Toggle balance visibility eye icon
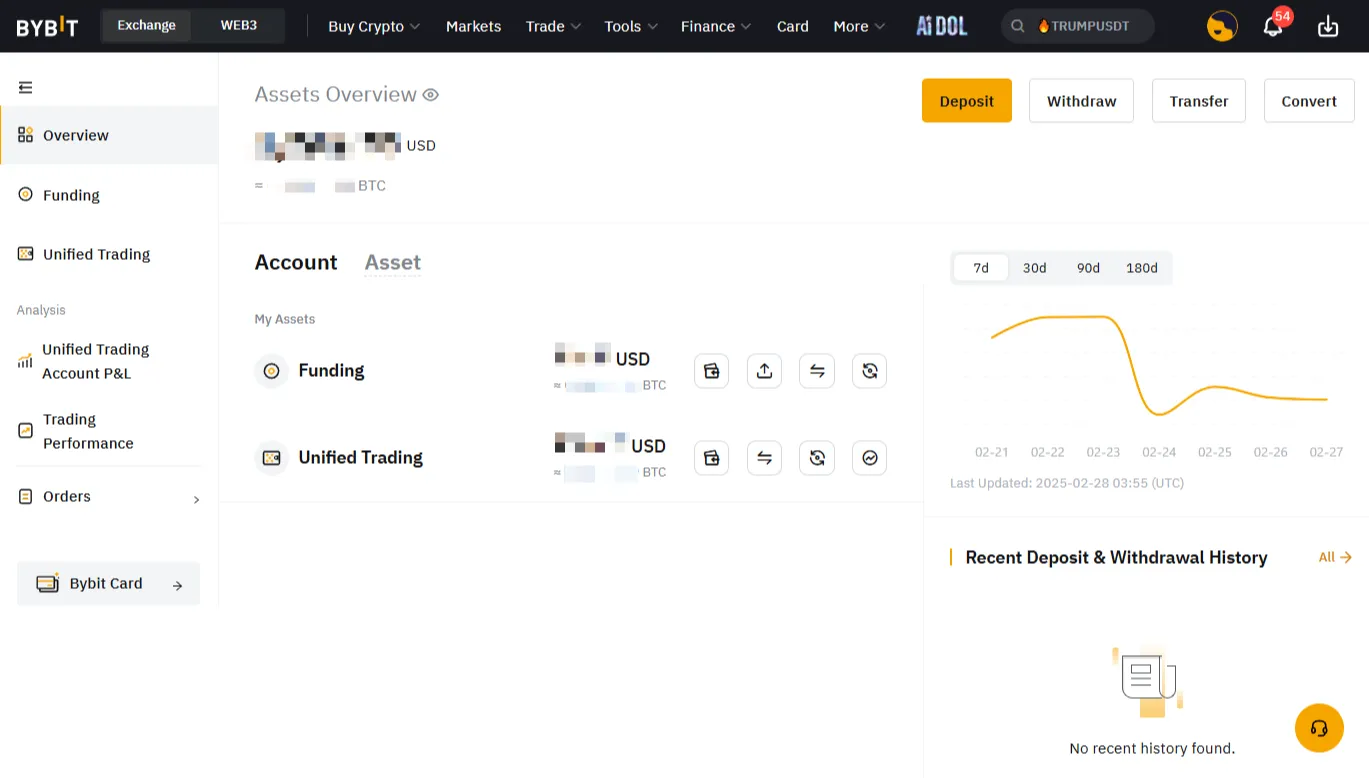 click(x=431, y=95)
